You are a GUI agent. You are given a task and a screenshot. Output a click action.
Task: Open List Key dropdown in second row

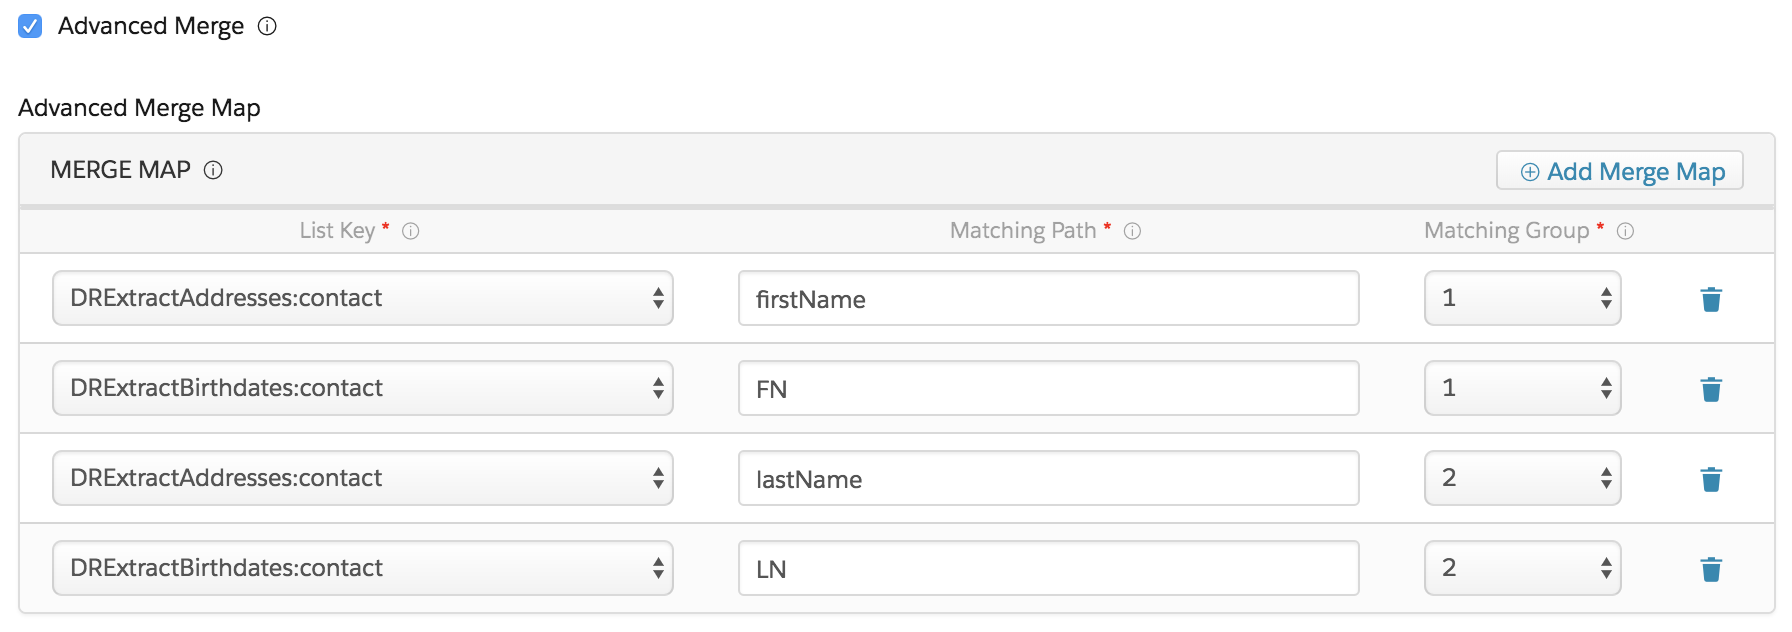[x=362, y=388]
